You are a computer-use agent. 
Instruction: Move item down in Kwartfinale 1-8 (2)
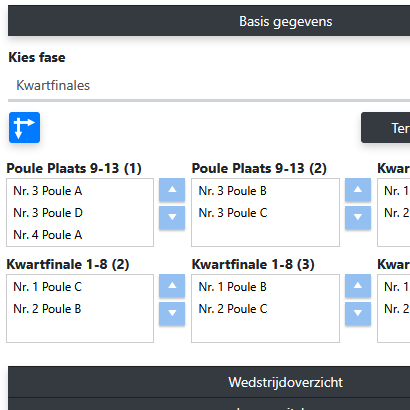(172, 313)
